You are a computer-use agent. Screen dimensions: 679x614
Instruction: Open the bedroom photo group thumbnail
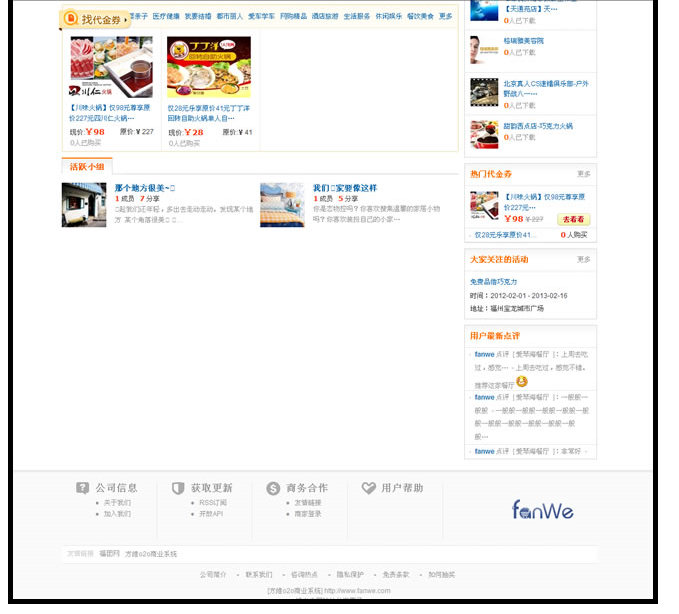point(282,205)
